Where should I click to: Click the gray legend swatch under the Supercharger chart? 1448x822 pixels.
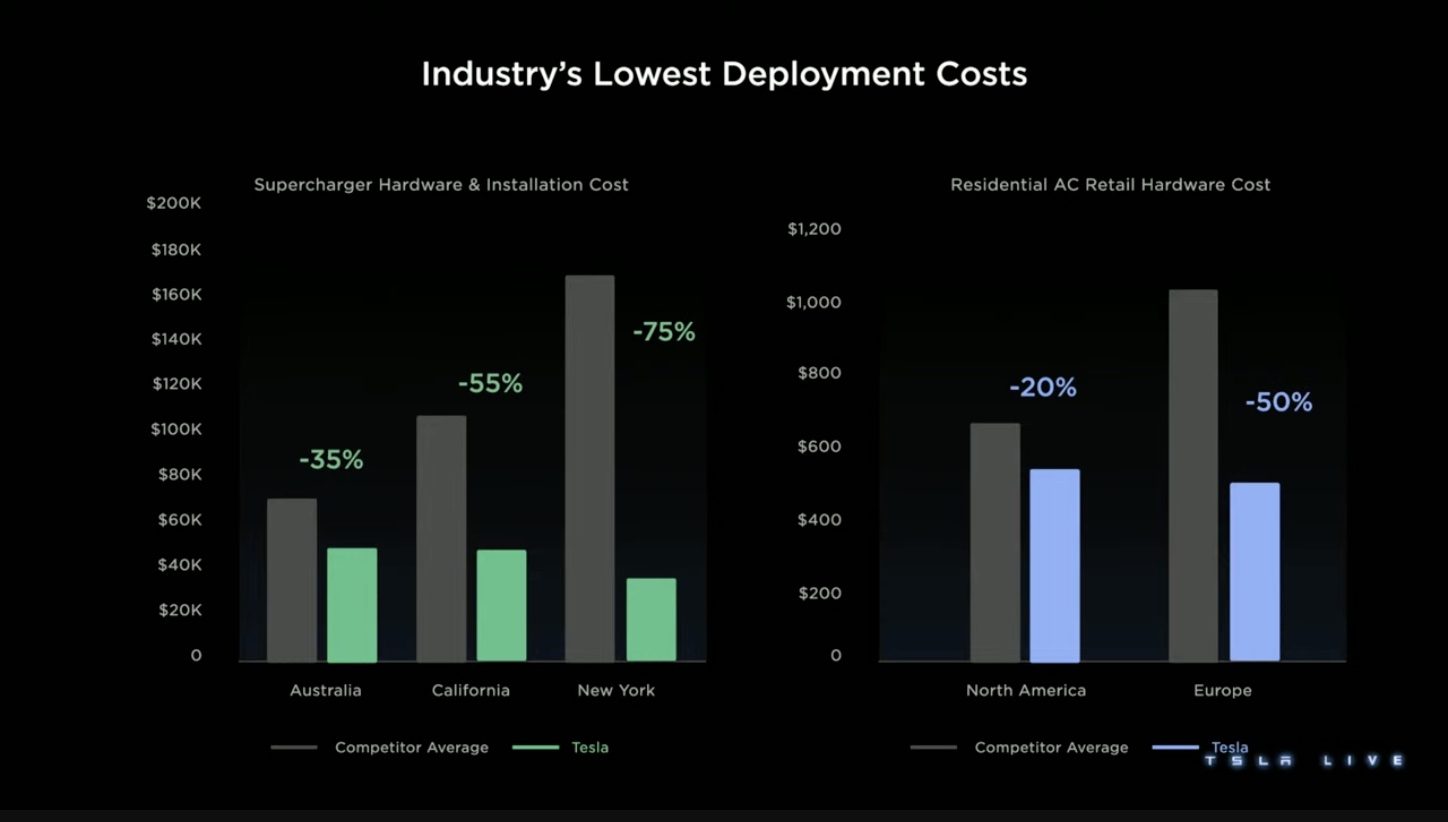pyautogui.click(x=294, y=747)
